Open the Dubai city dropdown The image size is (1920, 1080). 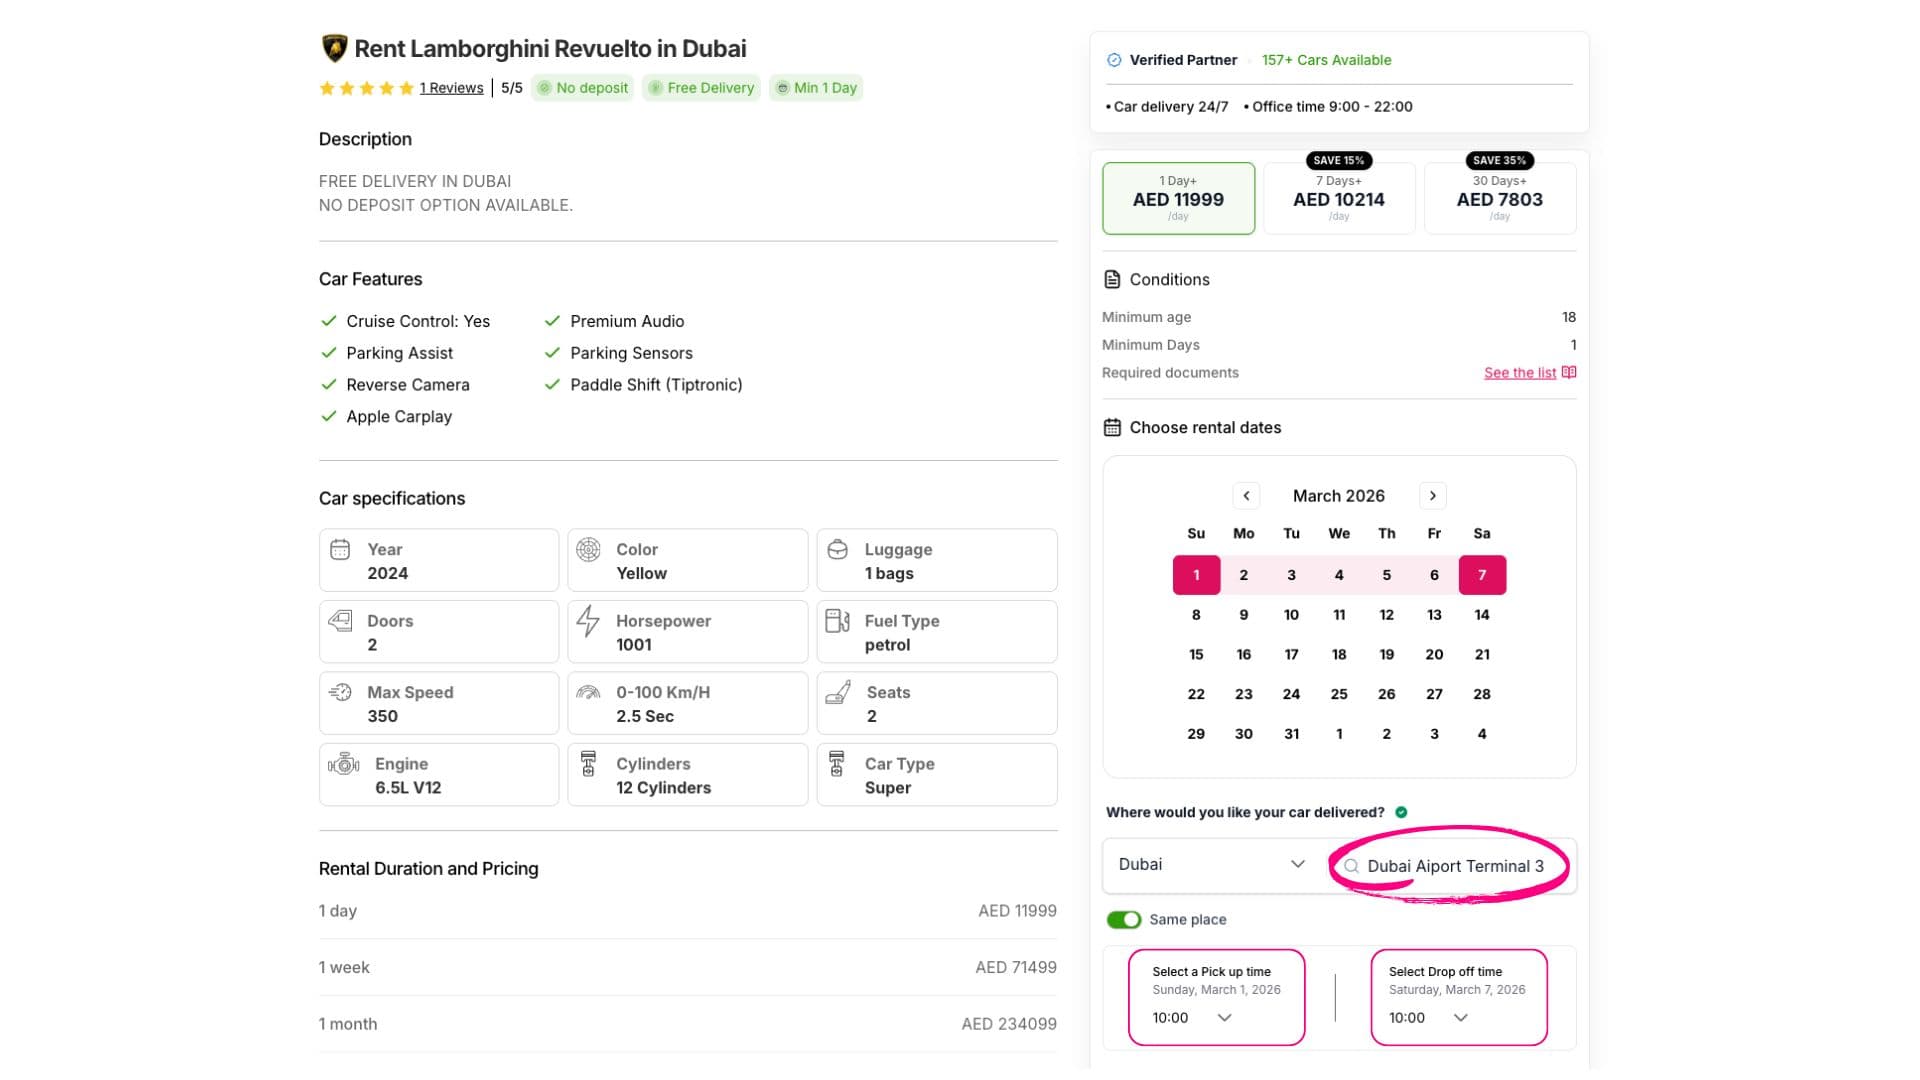tap(1211, 865)
